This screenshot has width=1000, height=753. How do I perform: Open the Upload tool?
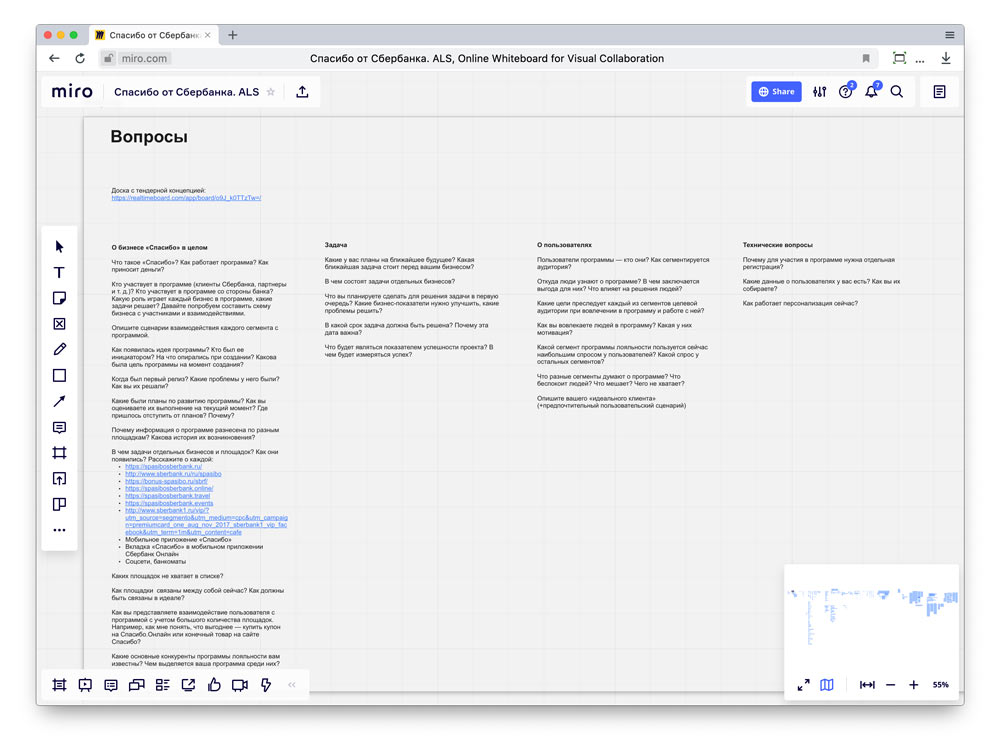click(x=59, y=478)
